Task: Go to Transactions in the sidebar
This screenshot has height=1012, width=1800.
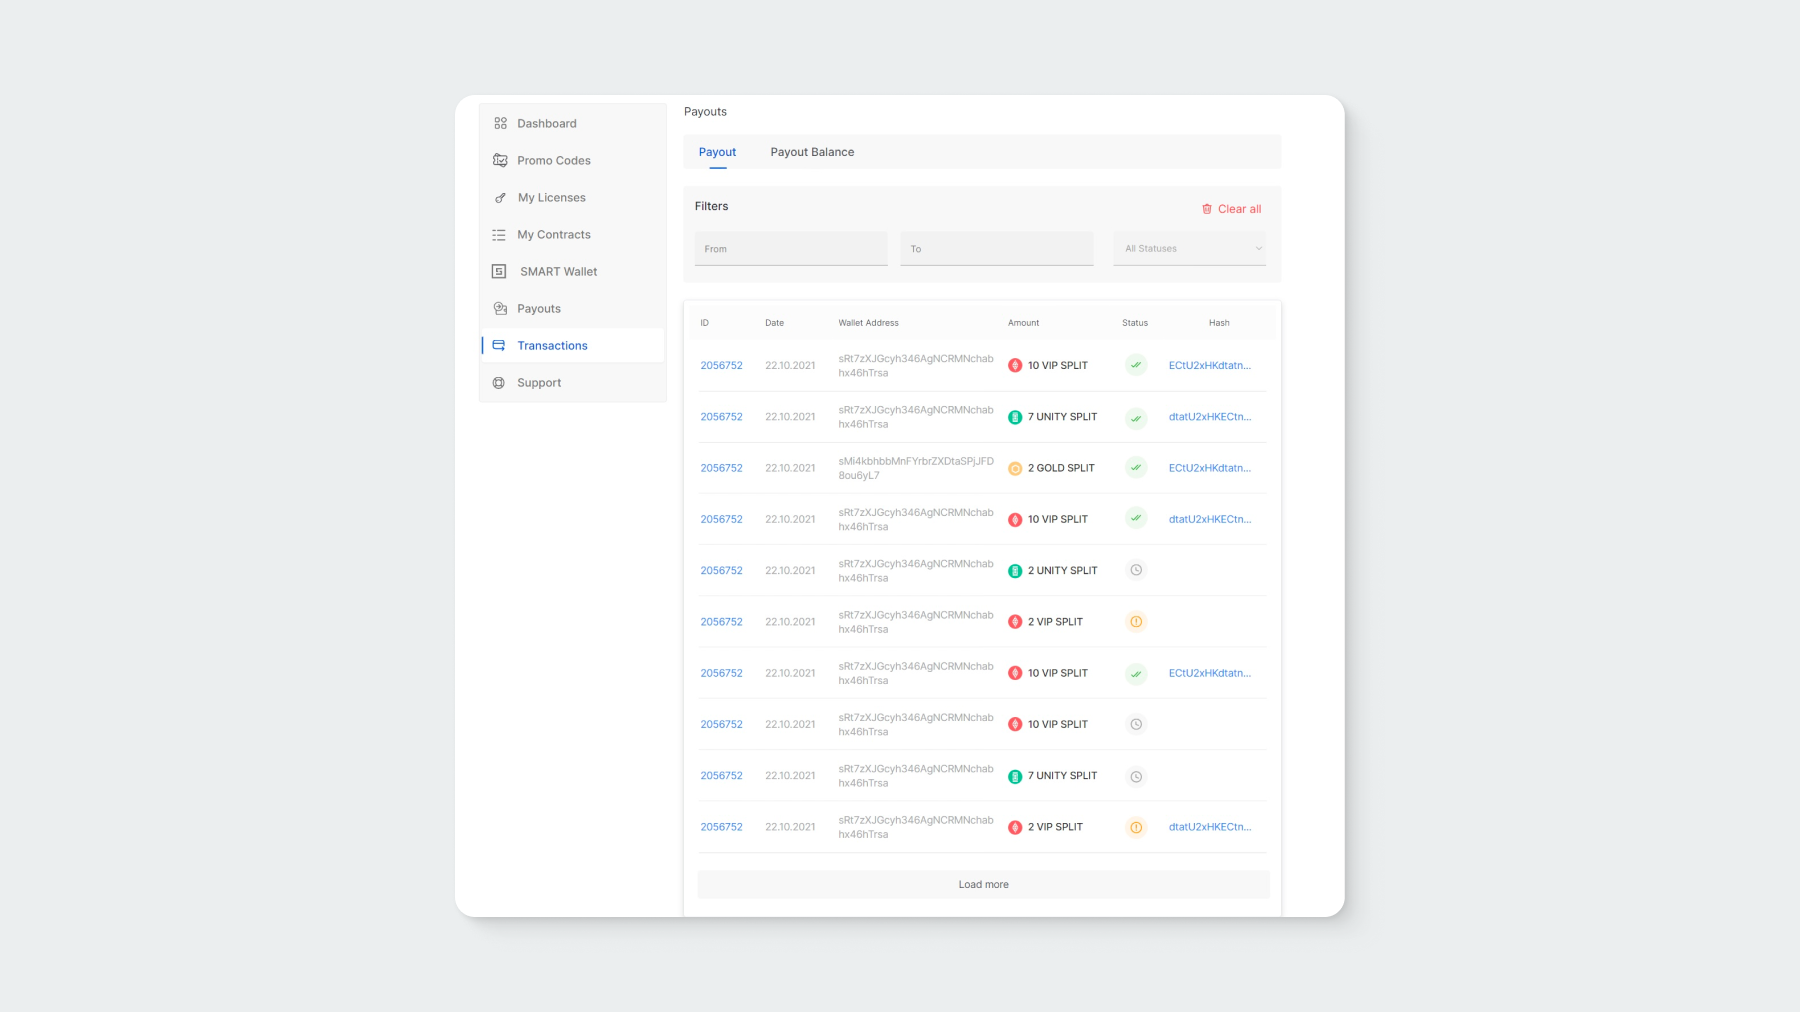Action: [552, 346]
